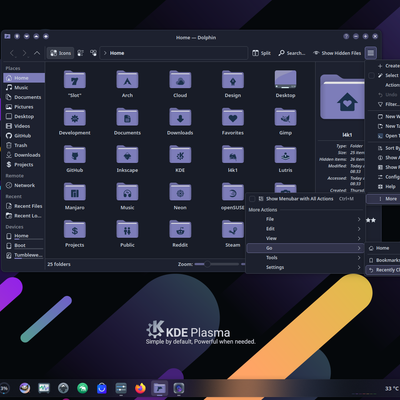Toggle Show Hidden Files
The image size is (400, 400).
tap(337, 53)
